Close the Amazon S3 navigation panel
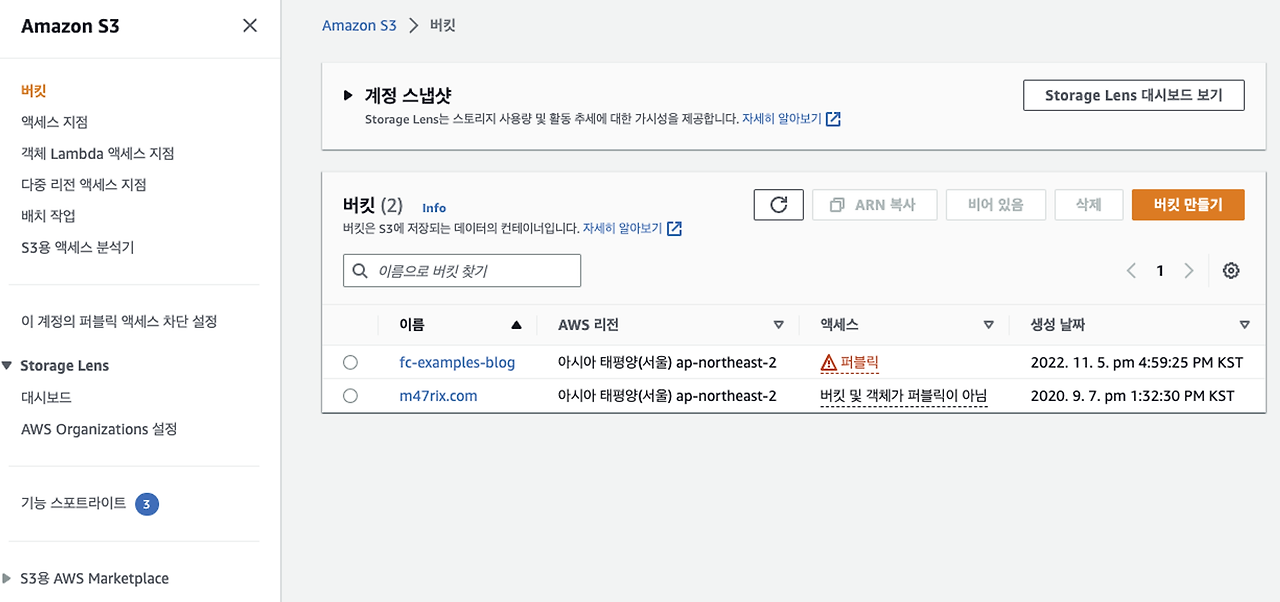Image resolution: width=1280 pixels, height=602 pixels. (x=250, y=26)
